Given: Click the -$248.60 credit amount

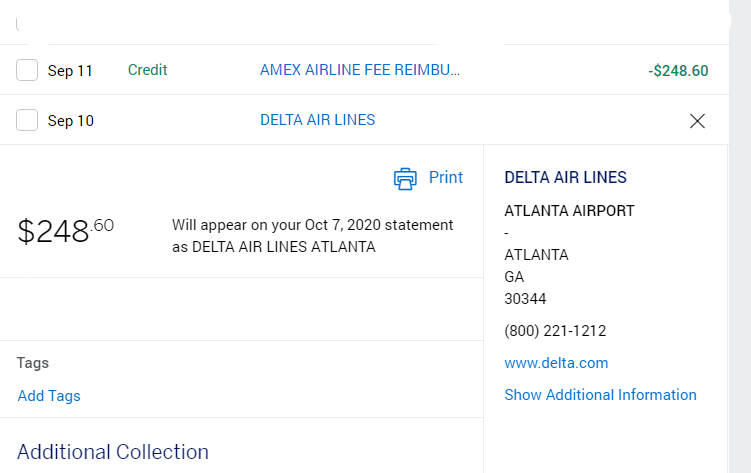Looking at the screenshot, I should point(678,71).
